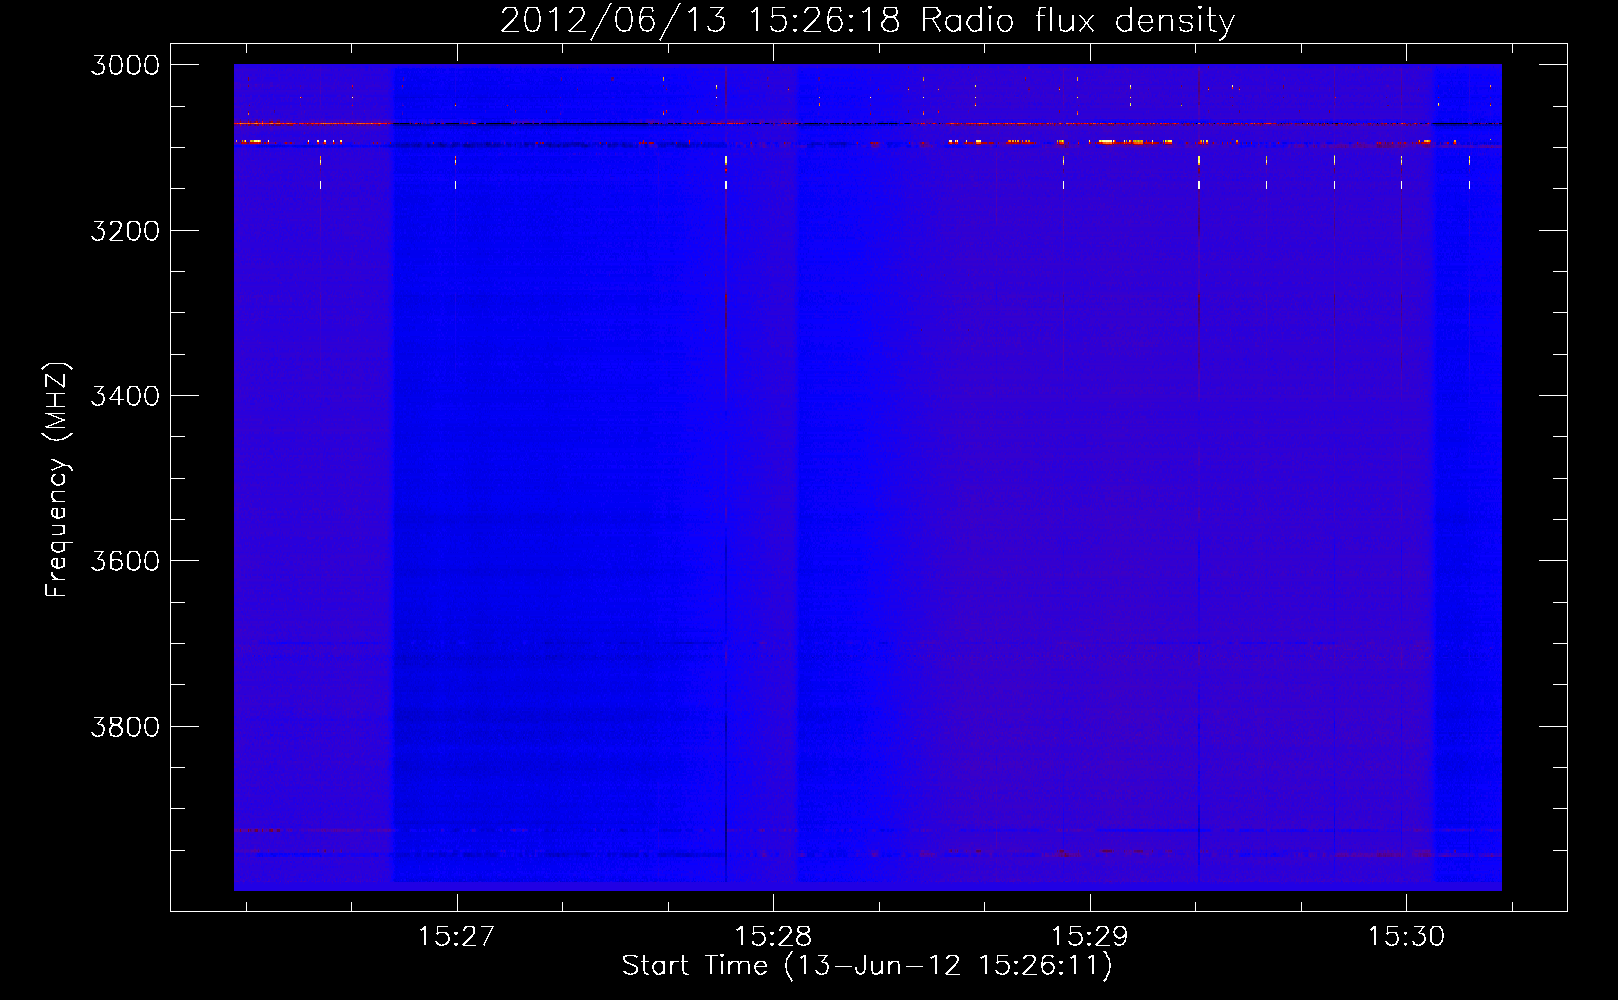
Task: Click the 15:30 time tick label
Action: [1406, 937]
